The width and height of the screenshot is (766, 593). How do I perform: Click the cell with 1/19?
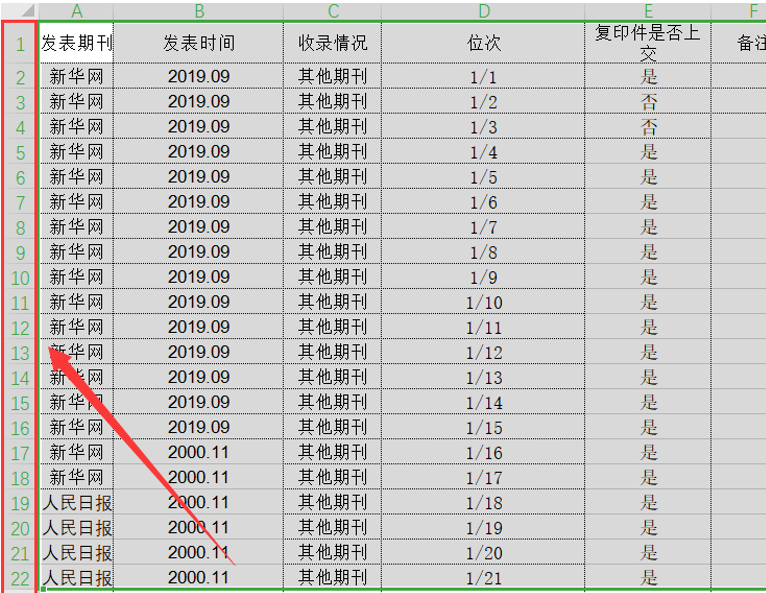[483, 528]
